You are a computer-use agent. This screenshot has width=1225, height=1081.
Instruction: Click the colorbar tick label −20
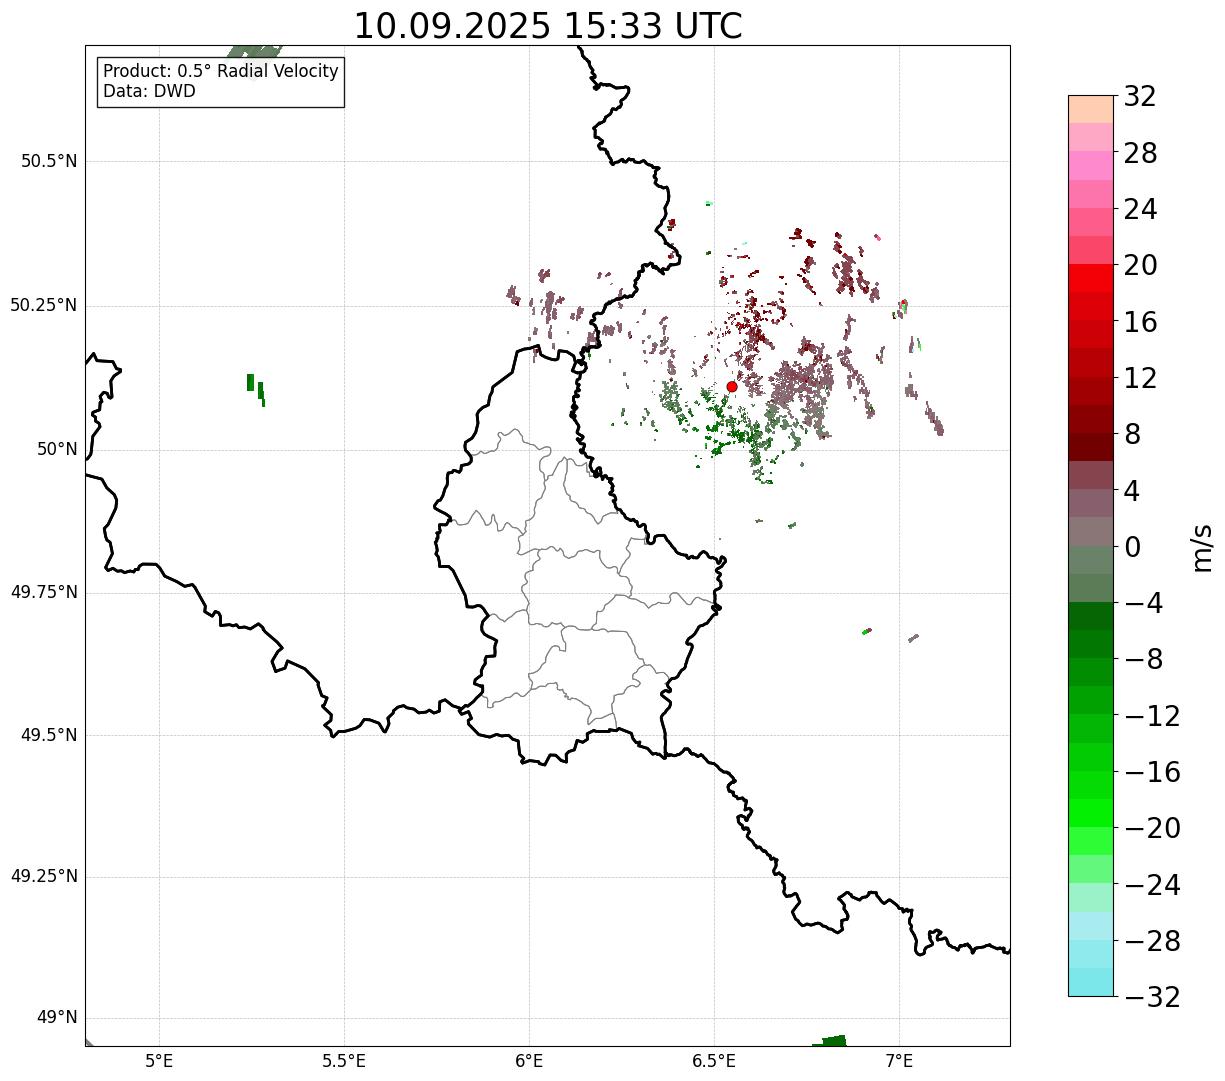click(x=1152, y=829)
